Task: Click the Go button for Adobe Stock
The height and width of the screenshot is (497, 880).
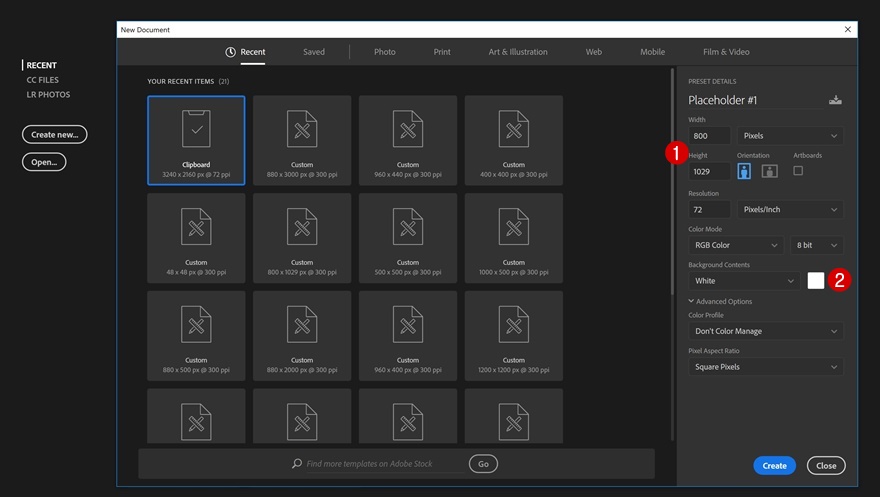Action: click(483, 464)
